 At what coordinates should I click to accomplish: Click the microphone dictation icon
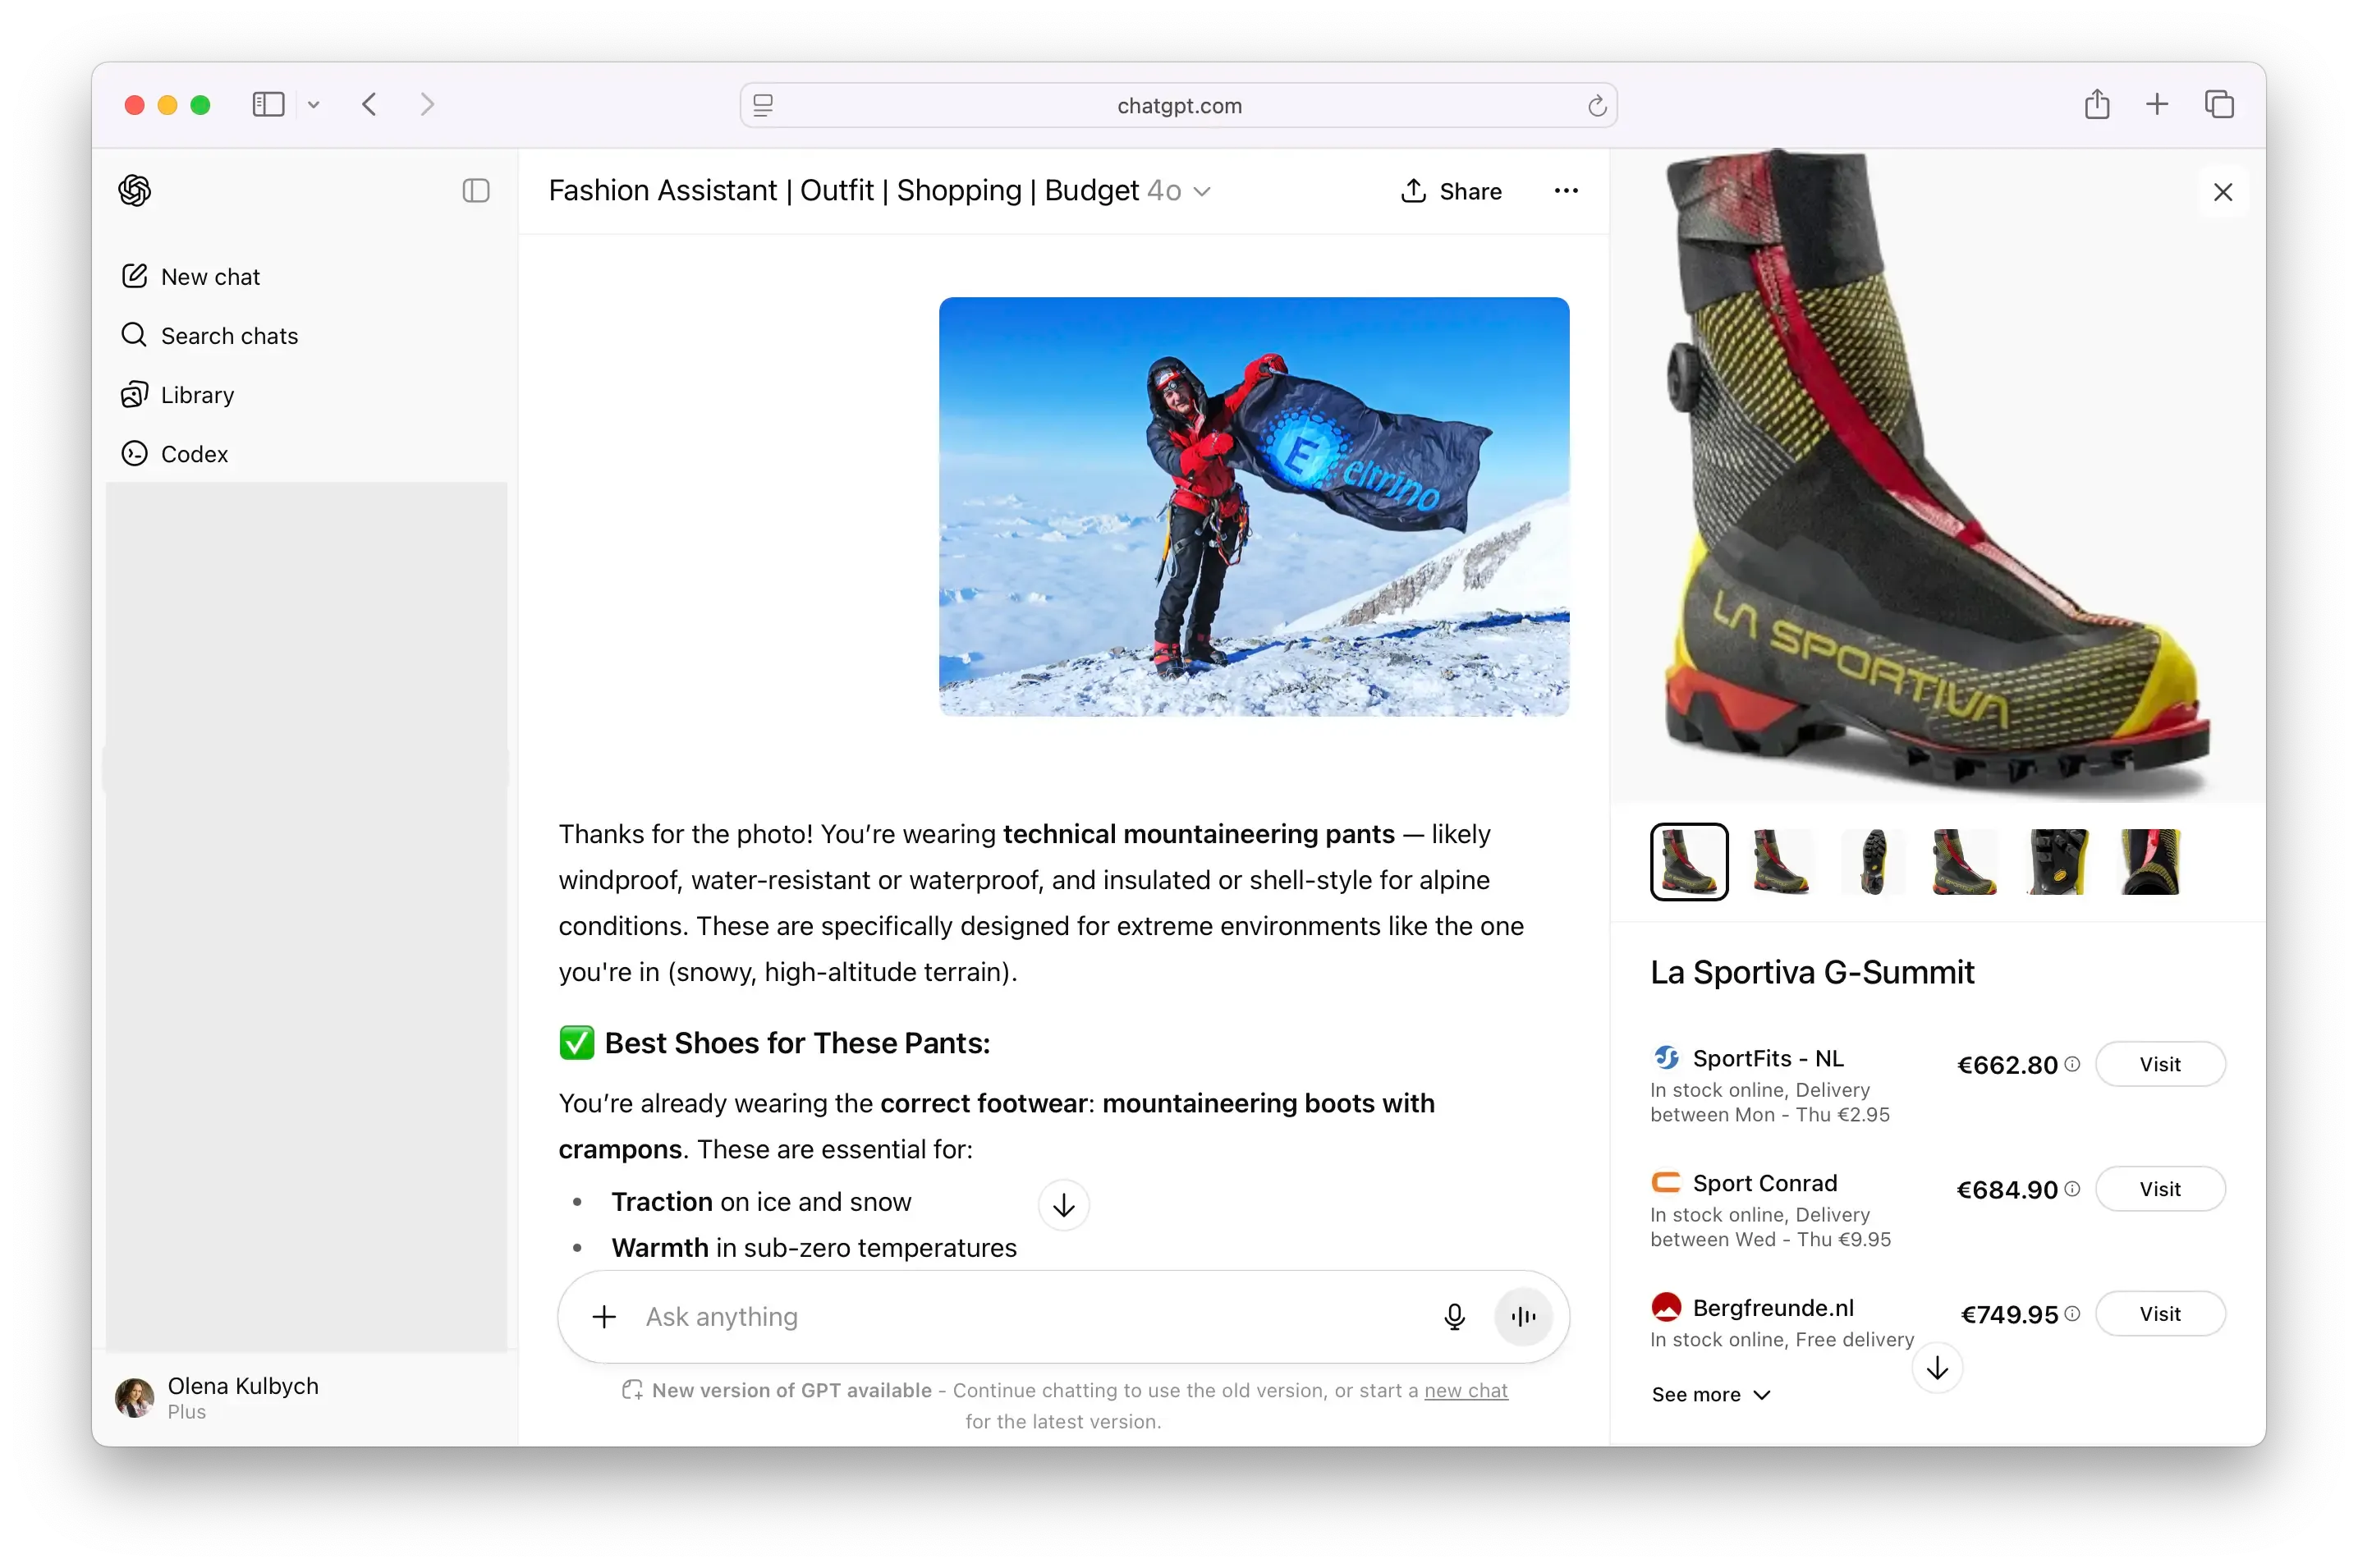pos(1454,1317)
